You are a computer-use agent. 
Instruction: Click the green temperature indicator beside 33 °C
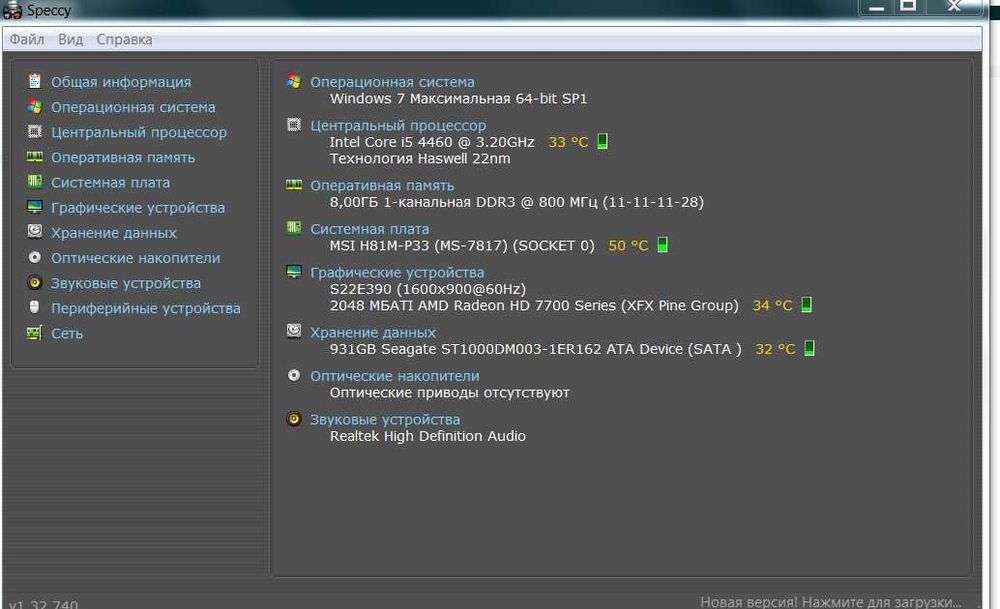point(602,141)
